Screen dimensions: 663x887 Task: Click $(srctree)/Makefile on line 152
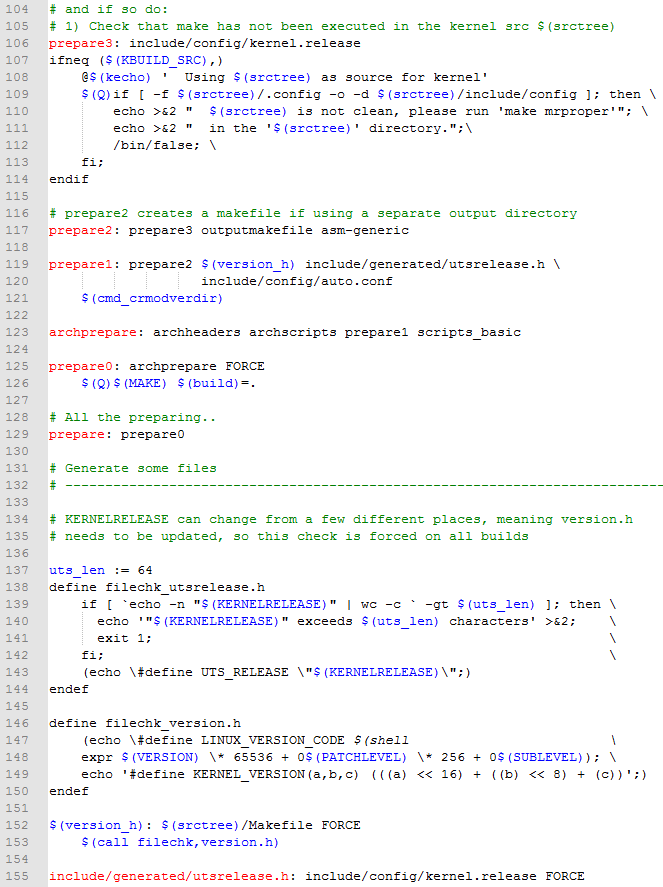[x=236, y=825]
